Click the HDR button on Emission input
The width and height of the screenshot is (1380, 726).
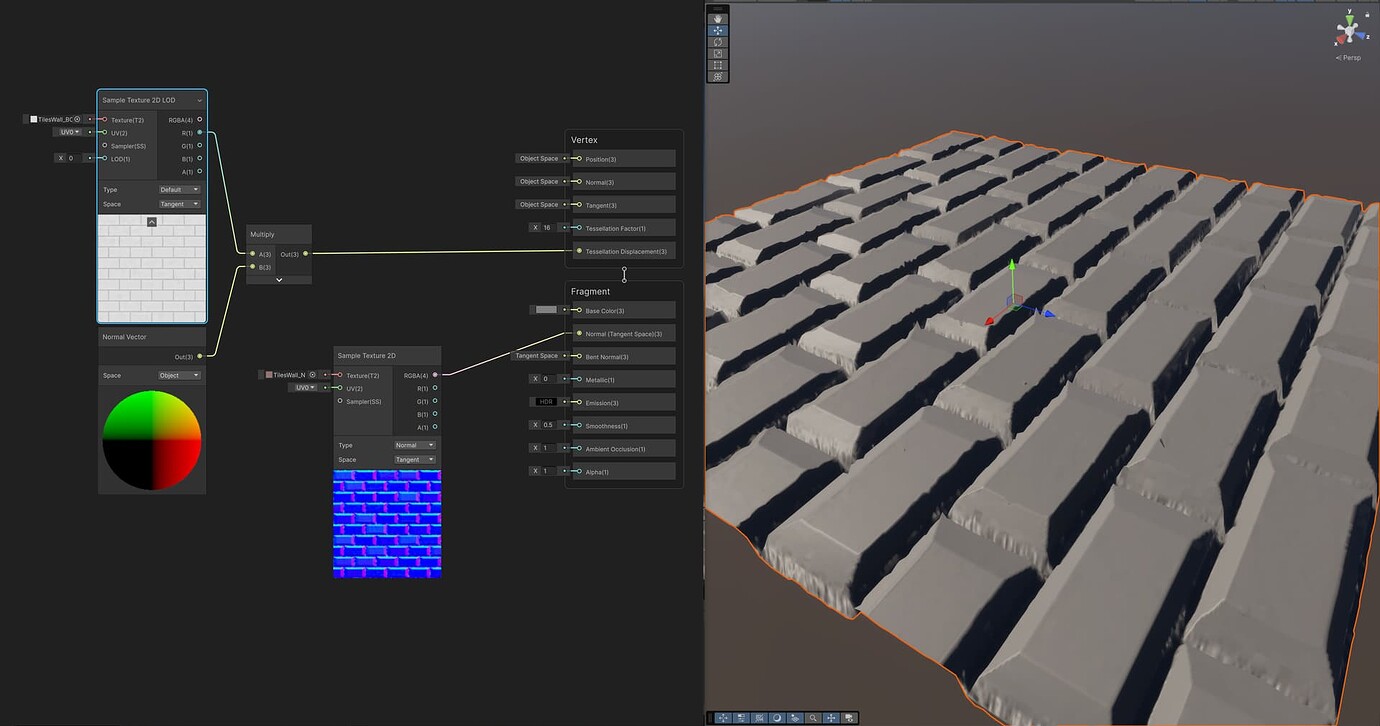(x=546, y=401)
